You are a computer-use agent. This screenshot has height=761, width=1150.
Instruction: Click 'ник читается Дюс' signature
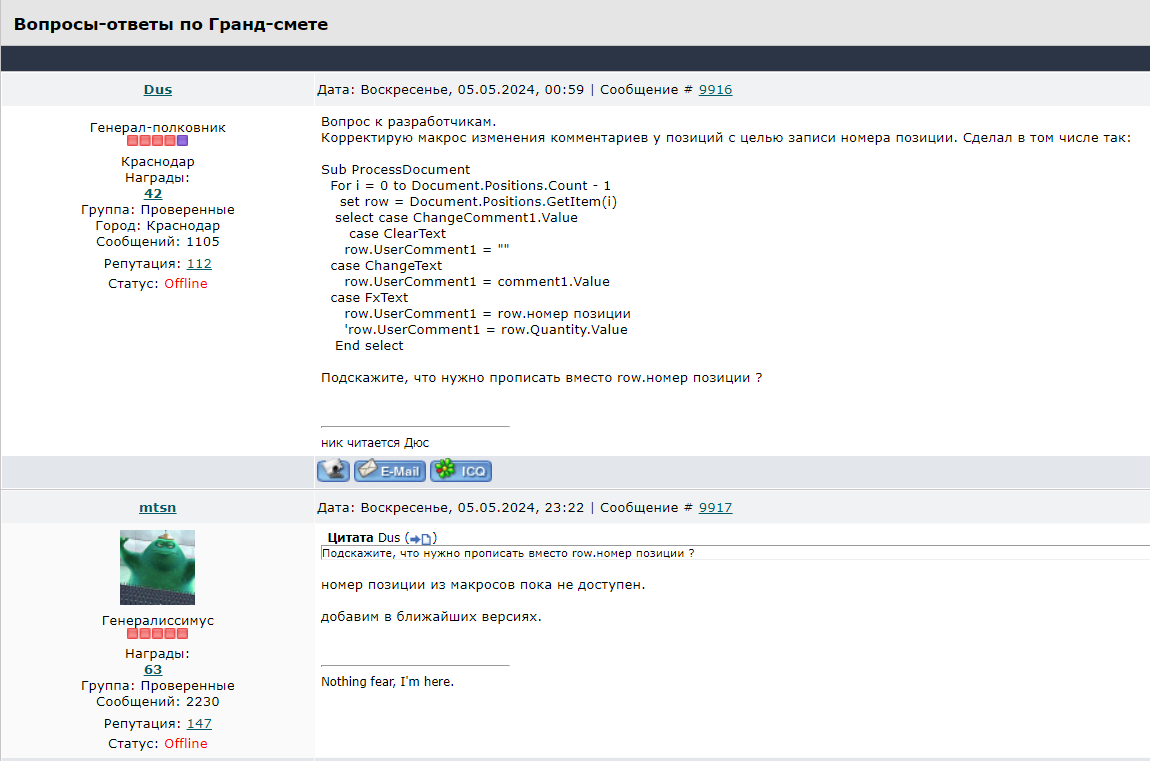(x=375, y=443)
